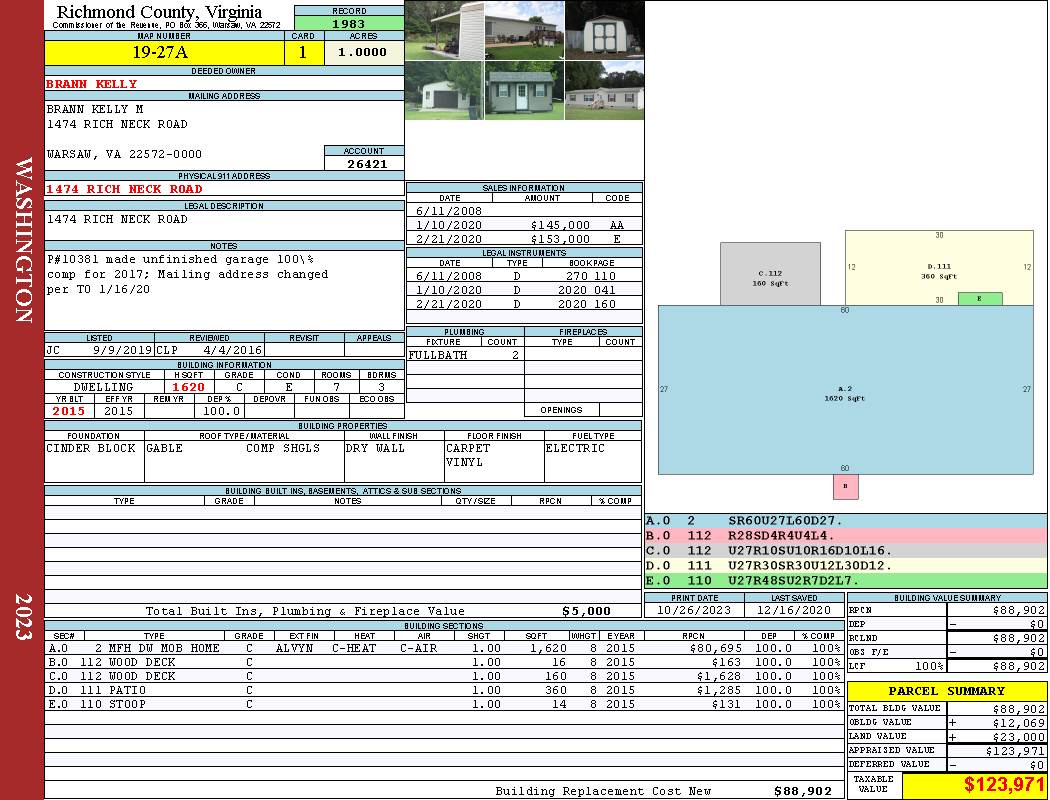Select the A.0 MFH DW MOB HOME section row
The width and height of the screenshot is (1050, 800).
click(x=443, y=648)
